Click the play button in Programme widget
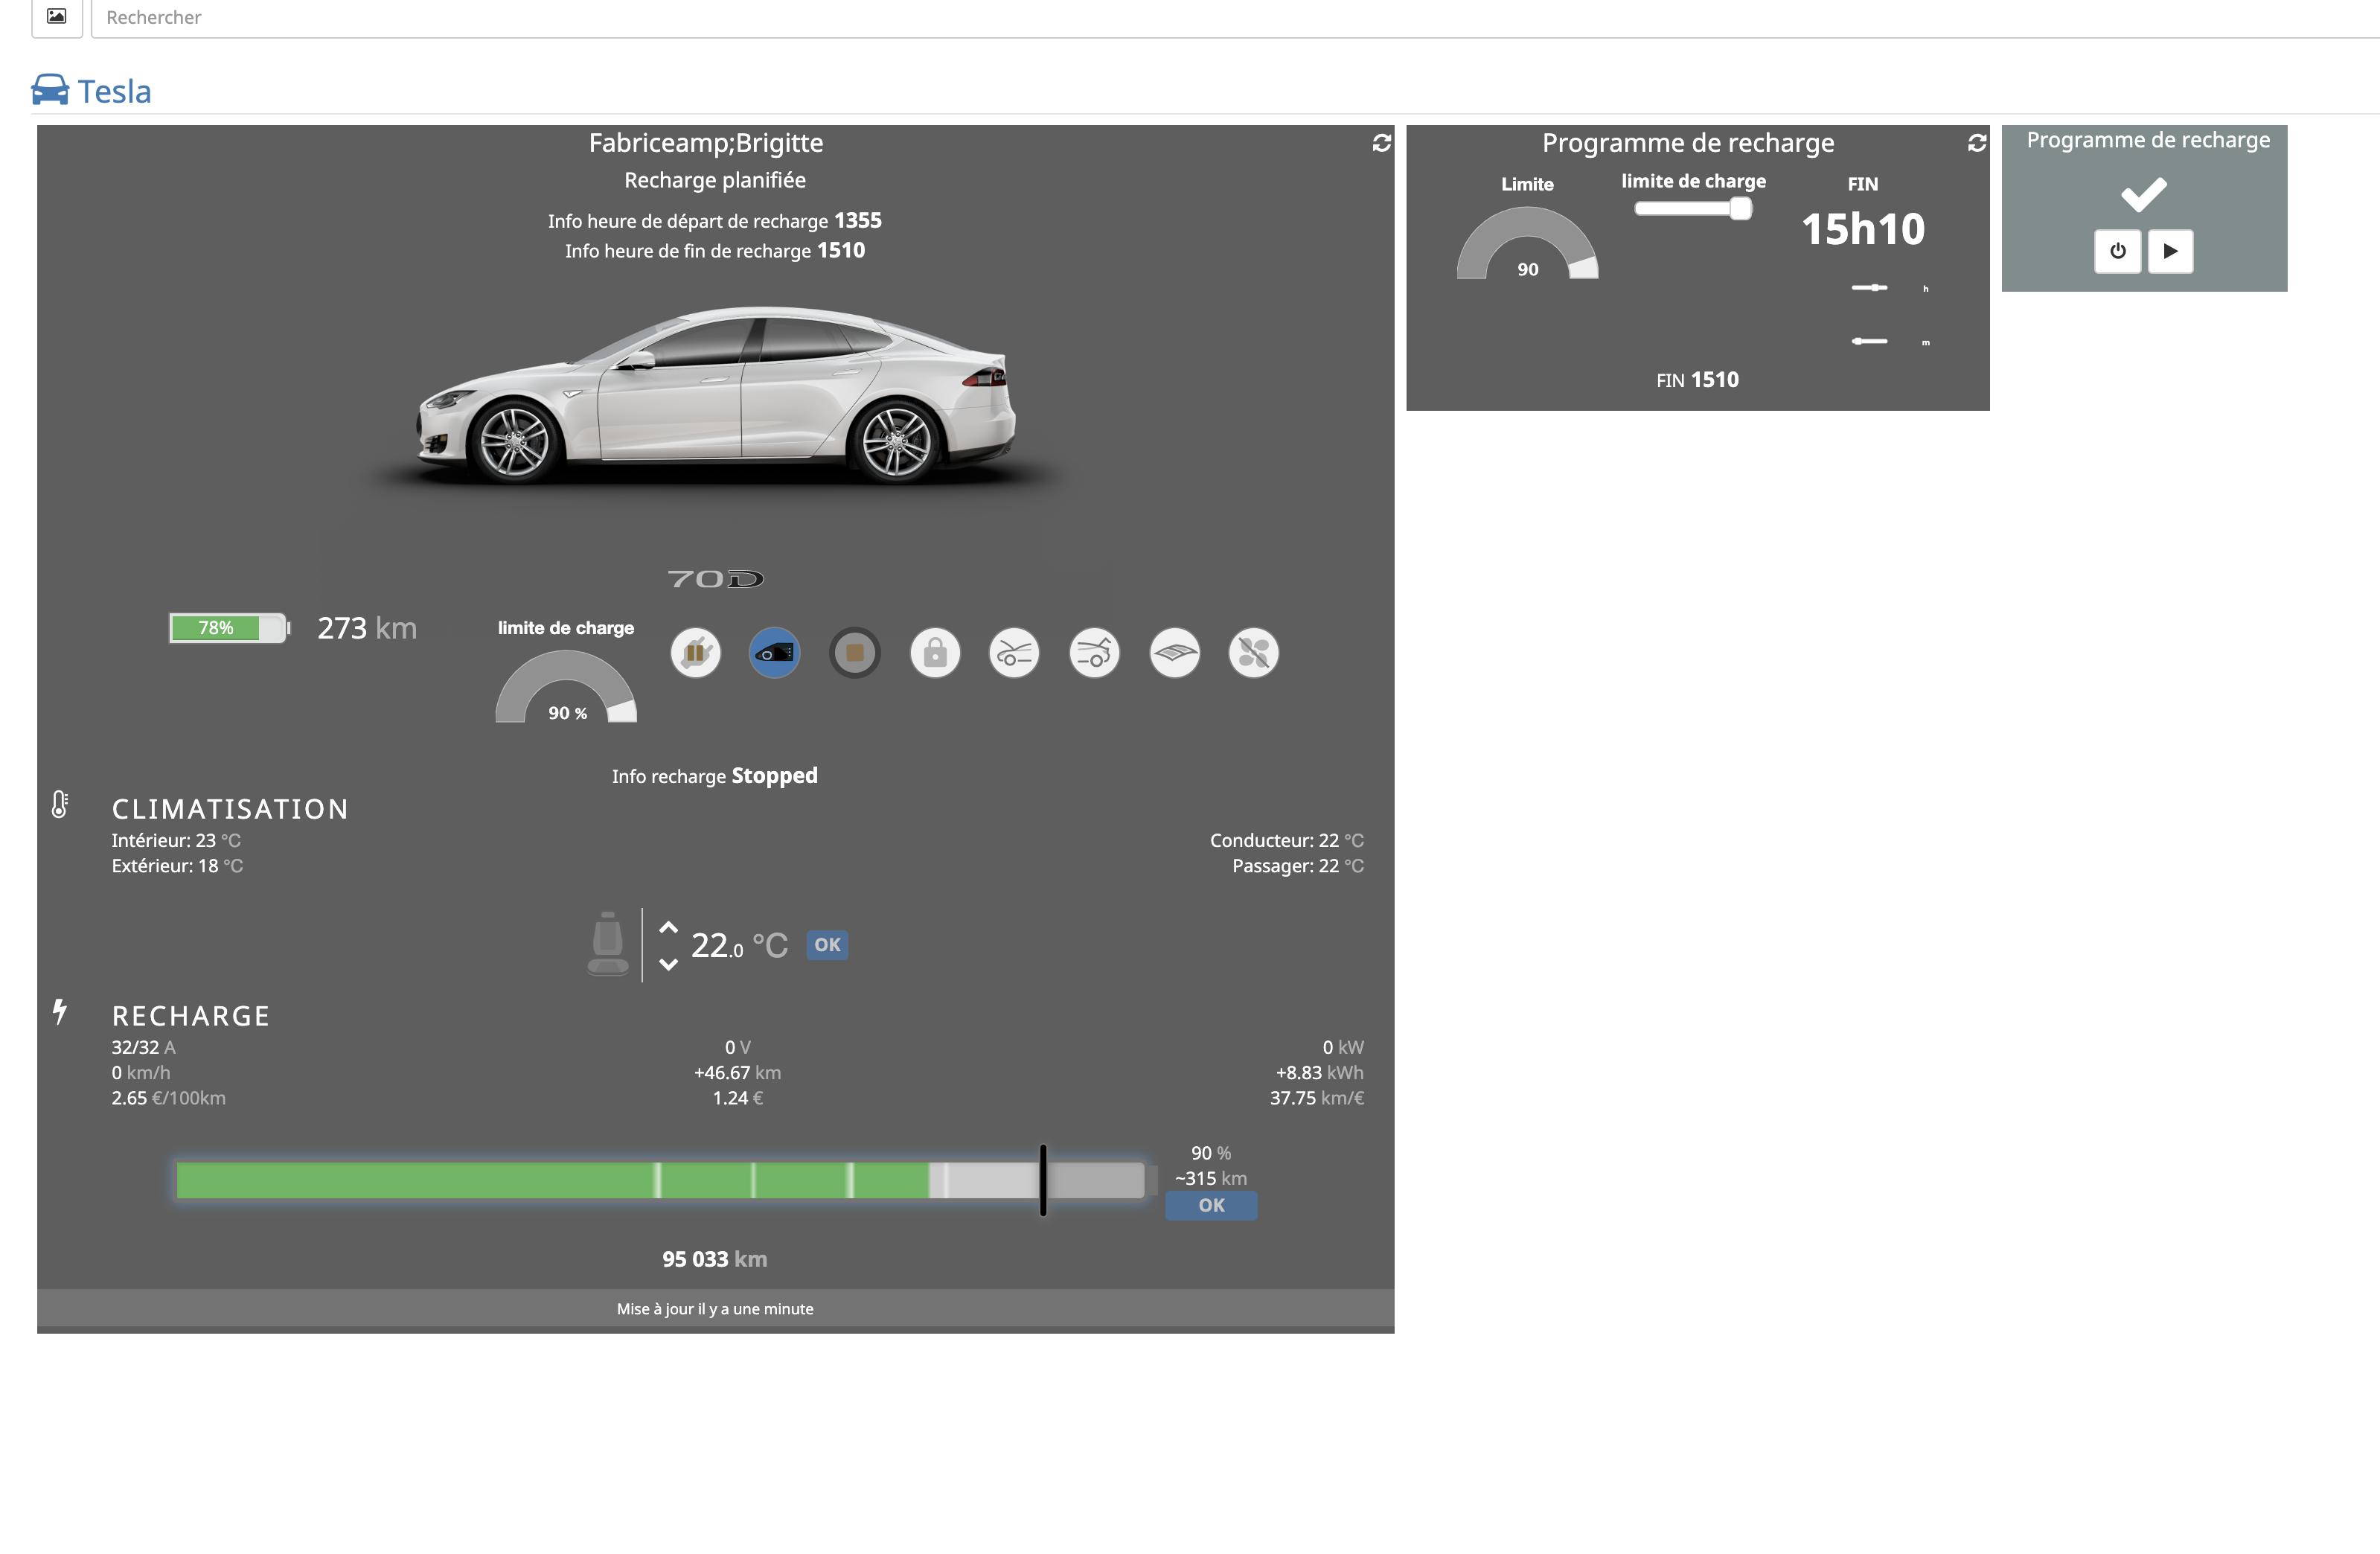Image resolution: width=2380 pixels, height=1554 pixels. (x=2170, y=251)
